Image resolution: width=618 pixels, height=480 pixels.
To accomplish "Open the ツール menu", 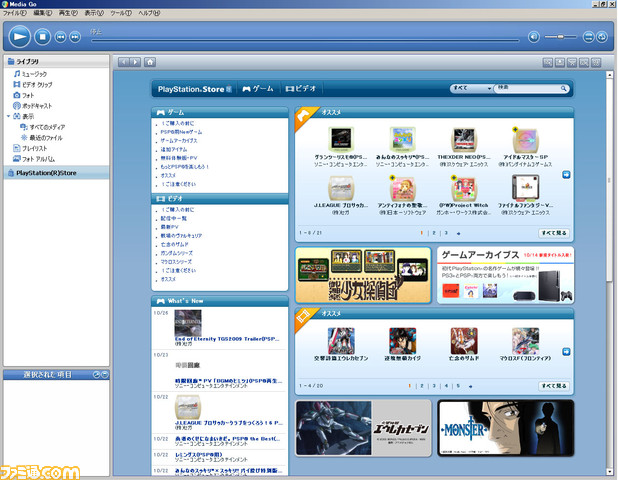I will tap(121, 13).
